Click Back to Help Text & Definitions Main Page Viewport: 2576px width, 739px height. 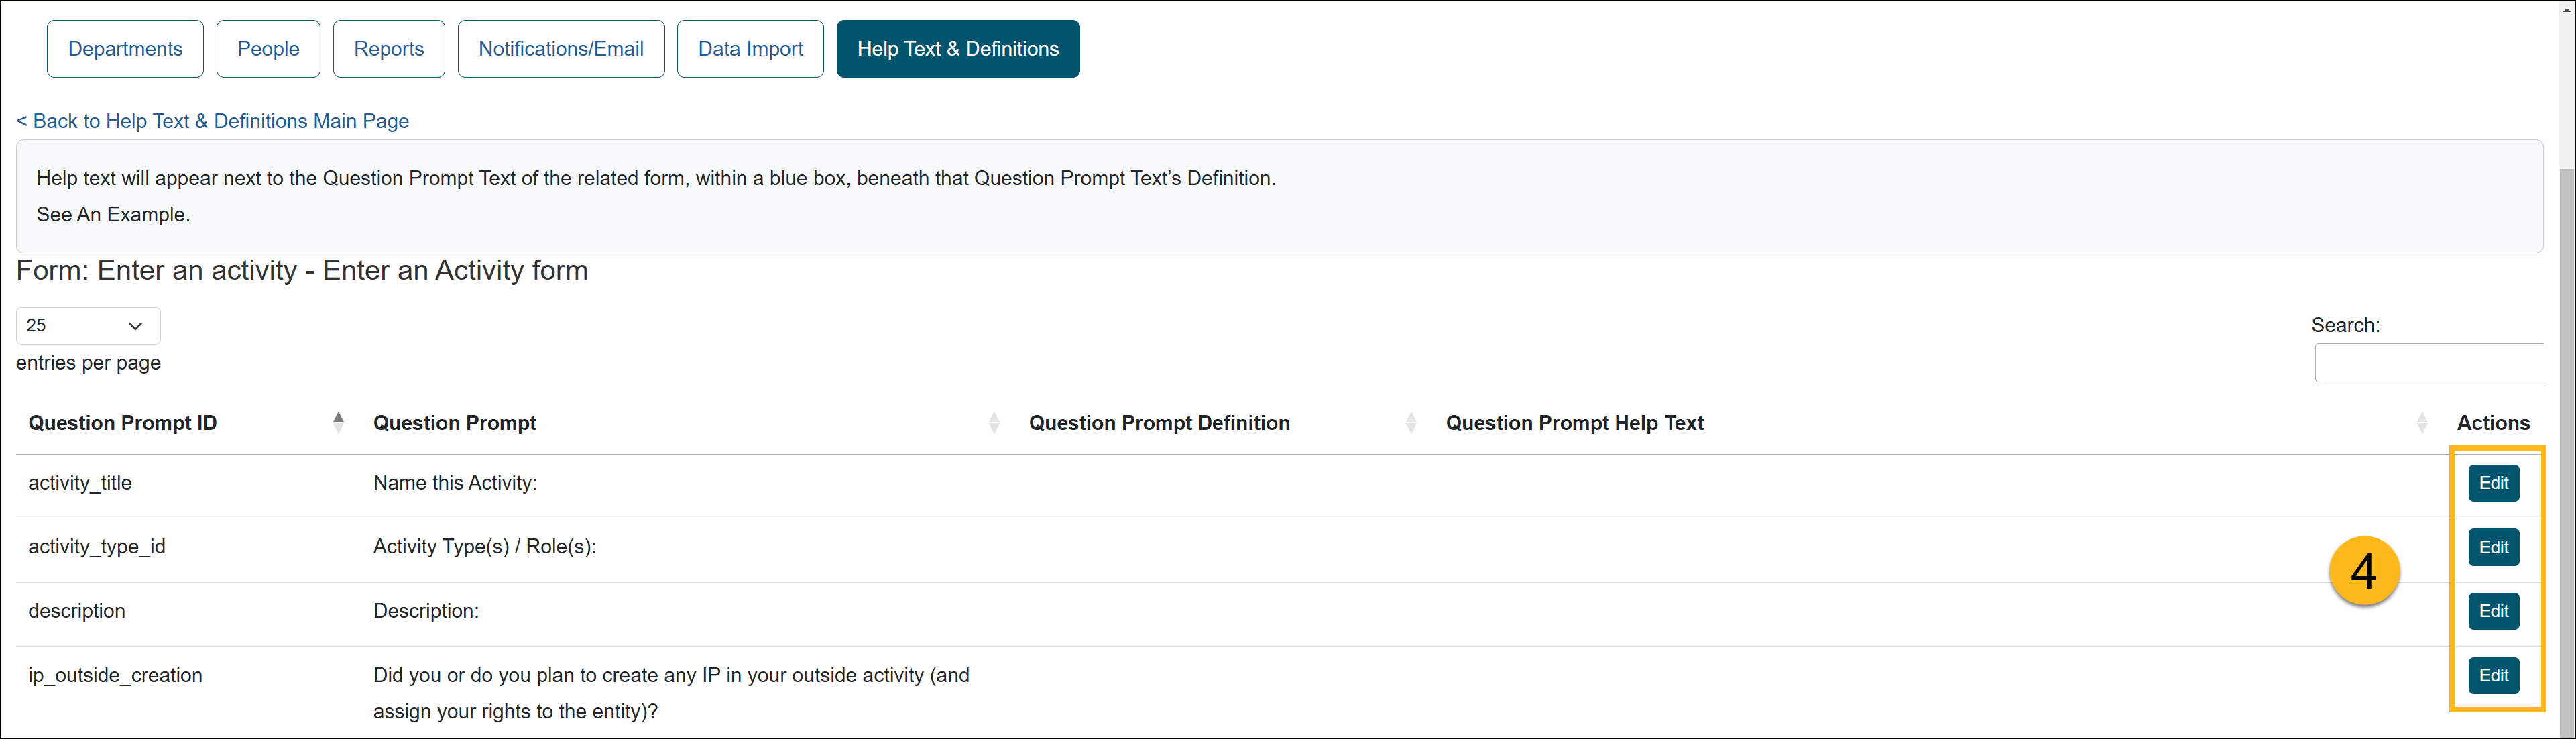pos(212,121)
